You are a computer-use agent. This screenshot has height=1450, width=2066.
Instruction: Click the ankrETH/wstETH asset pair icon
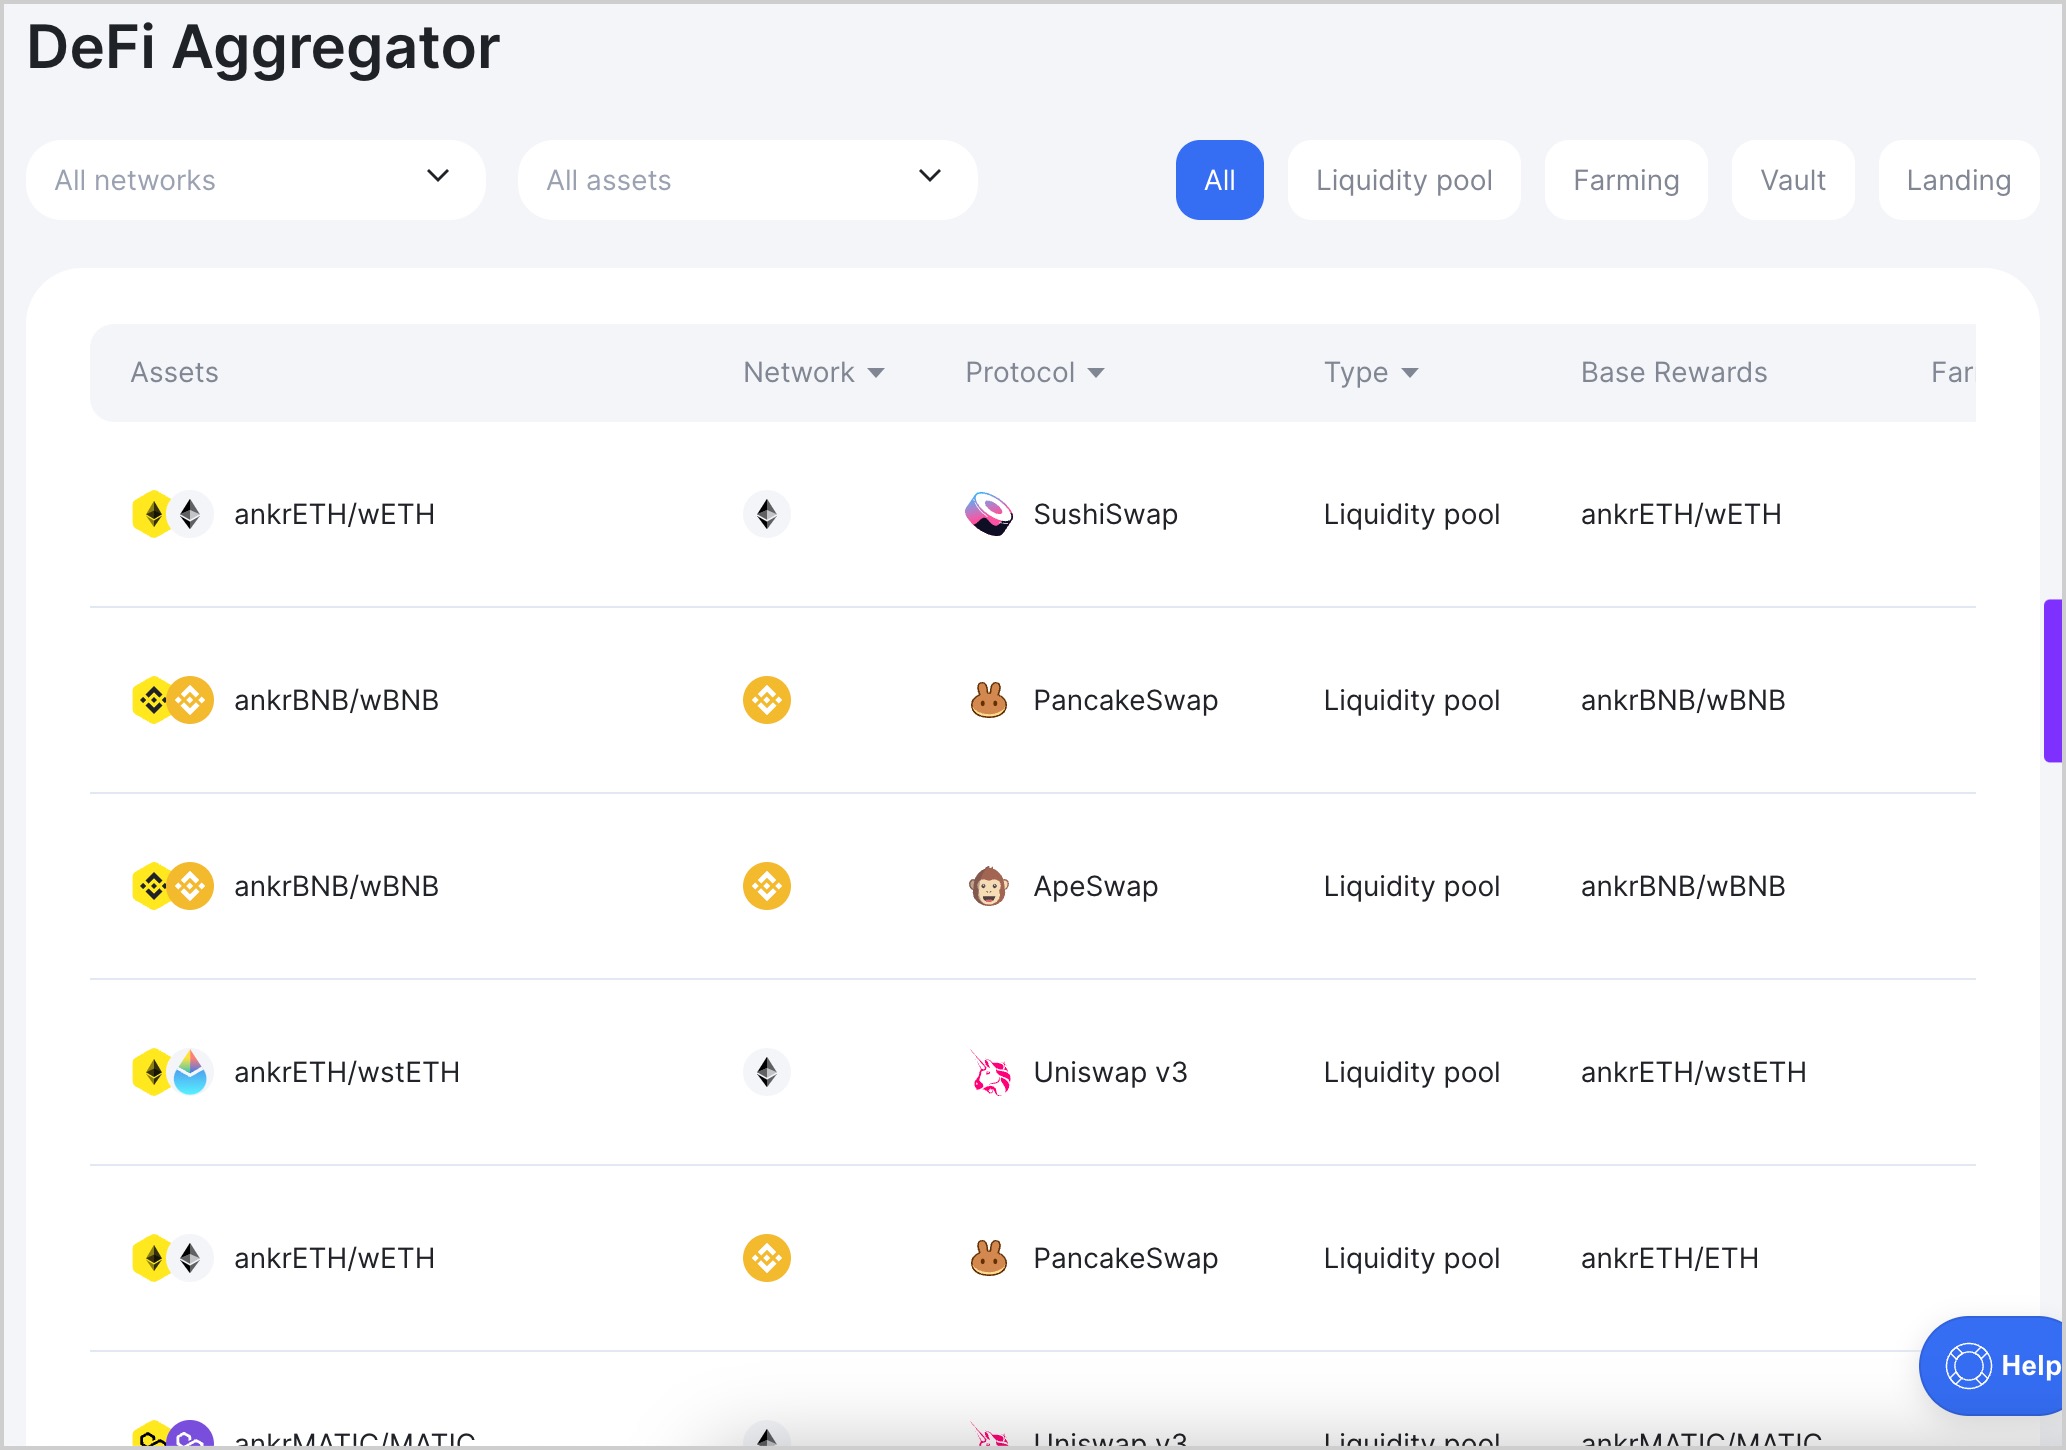click(x=170, y=1072)
